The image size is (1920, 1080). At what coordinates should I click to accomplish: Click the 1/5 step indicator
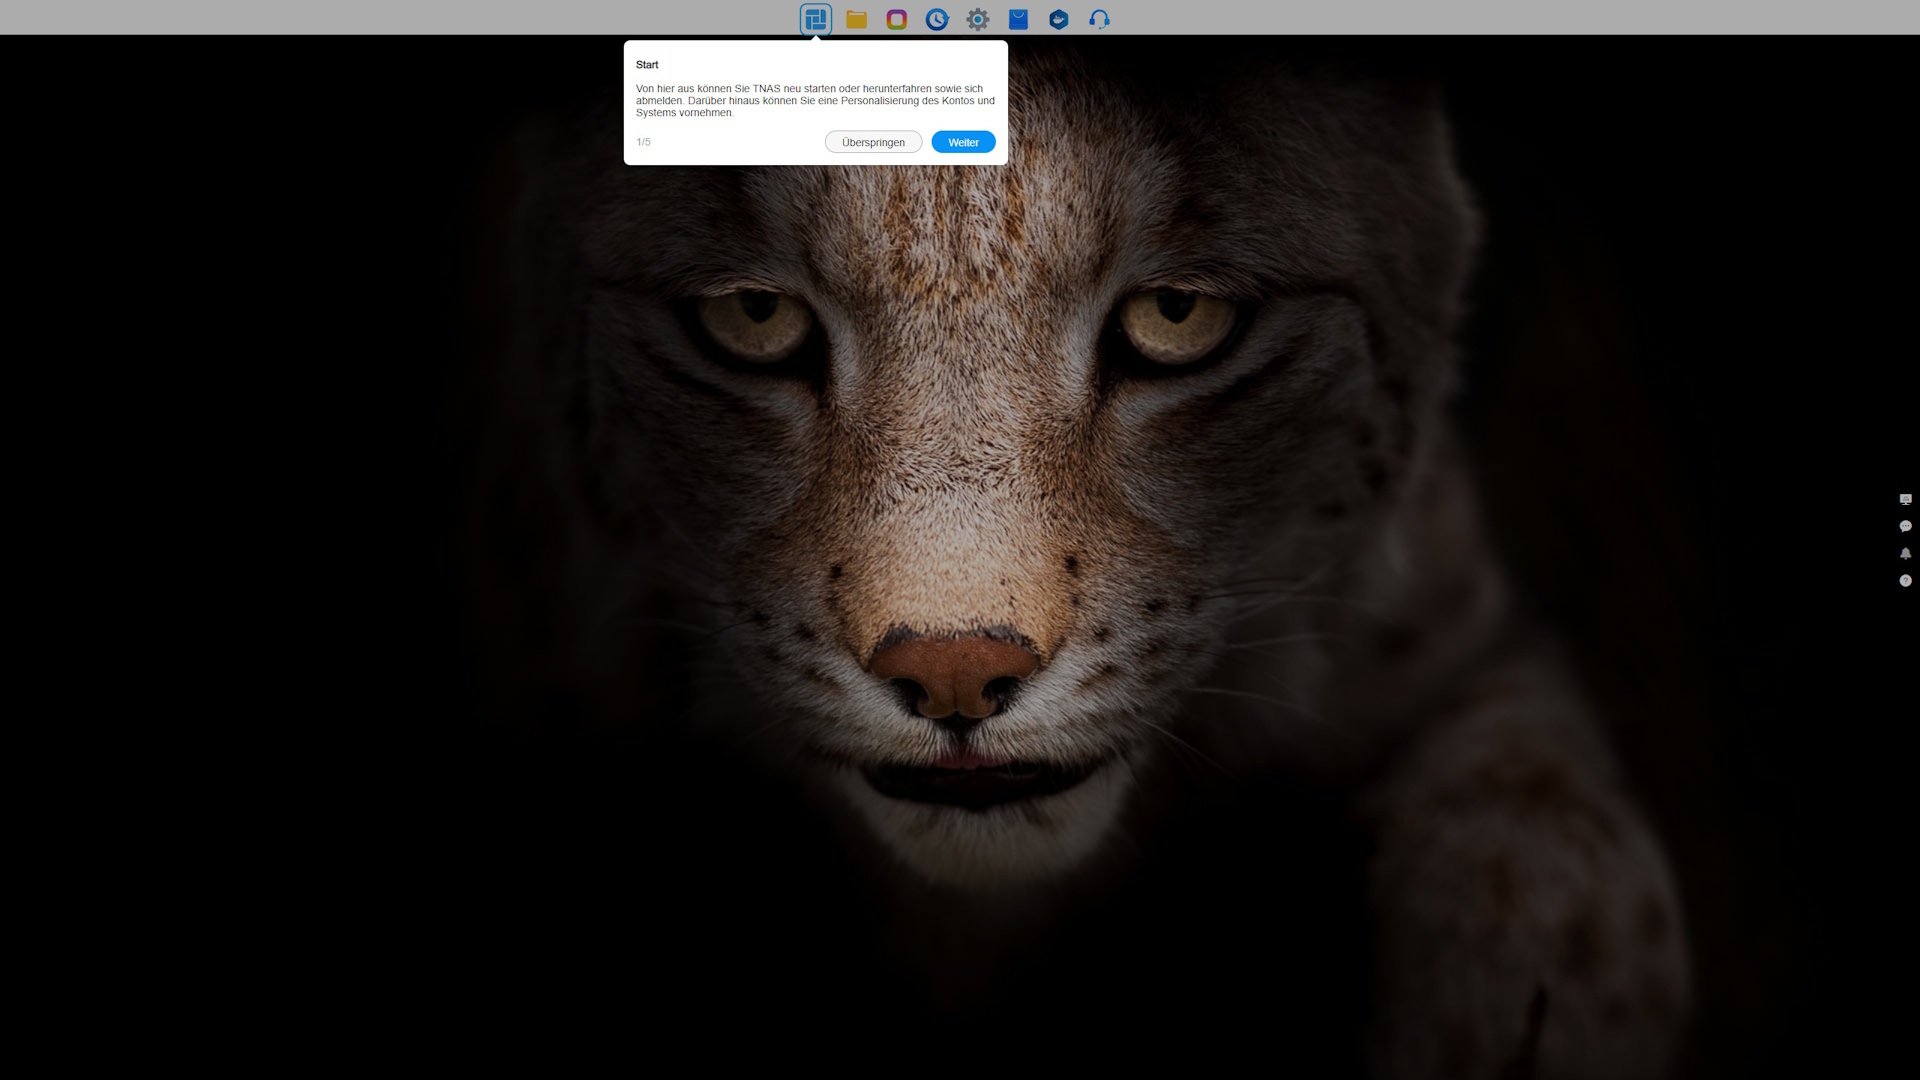pos(643,142)
